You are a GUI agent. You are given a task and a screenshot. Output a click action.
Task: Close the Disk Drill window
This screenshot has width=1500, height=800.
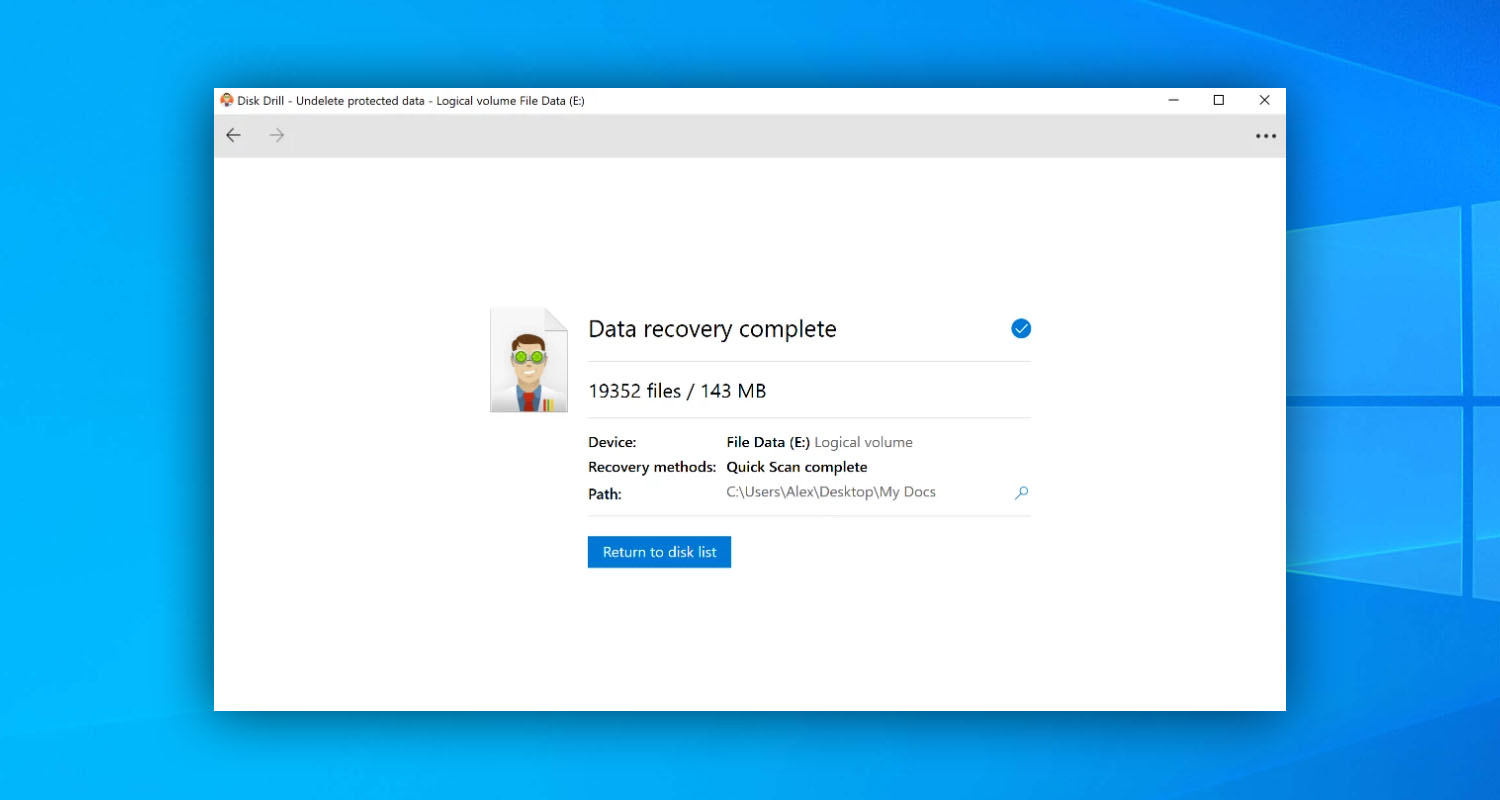point(1264,100)
